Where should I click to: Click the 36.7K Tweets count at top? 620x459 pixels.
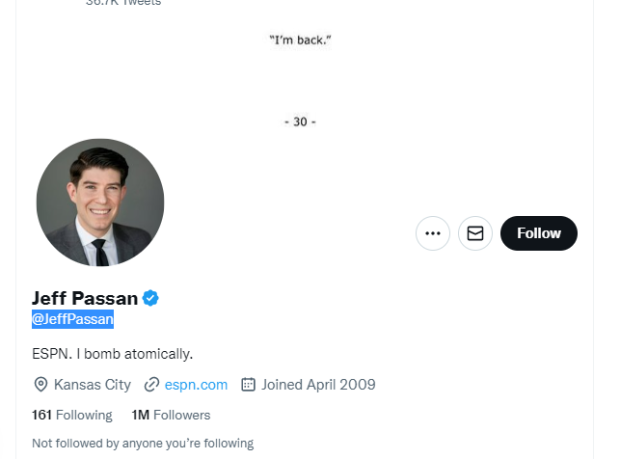(123, 3)
